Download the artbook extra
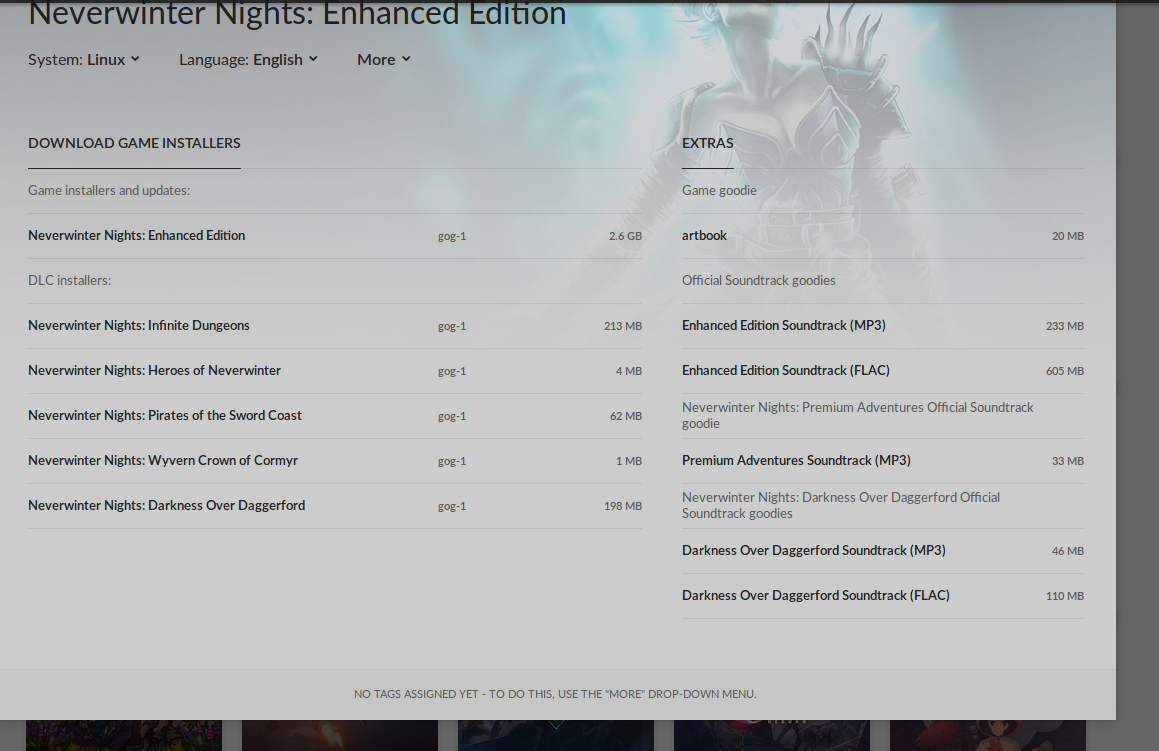The height and width of the screenshot is (751, 1159). click(883, 236)
